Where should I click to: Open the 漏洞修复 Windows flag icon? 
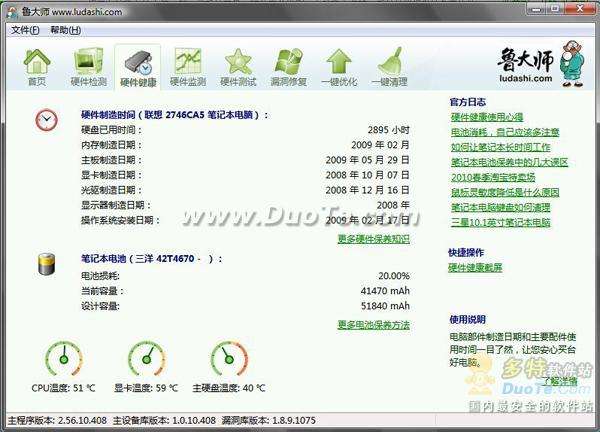point(289,67)
